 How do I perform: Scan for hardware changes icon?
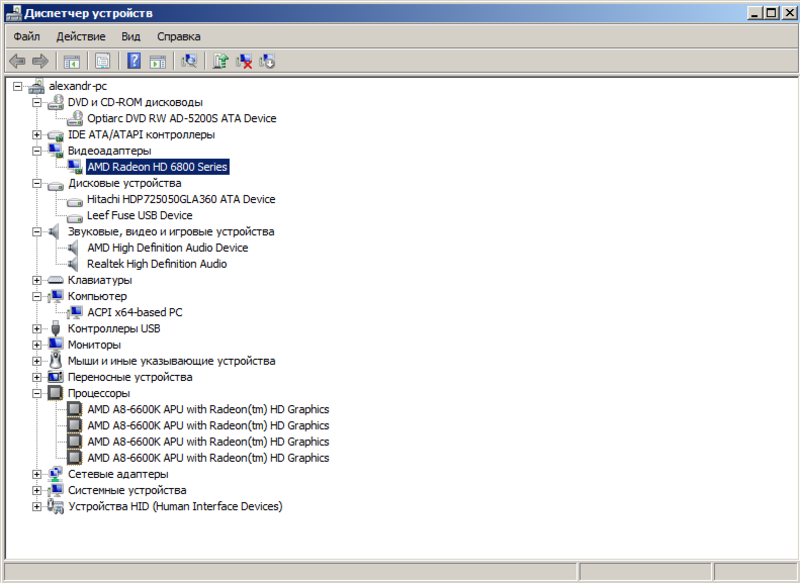(189, 62)
